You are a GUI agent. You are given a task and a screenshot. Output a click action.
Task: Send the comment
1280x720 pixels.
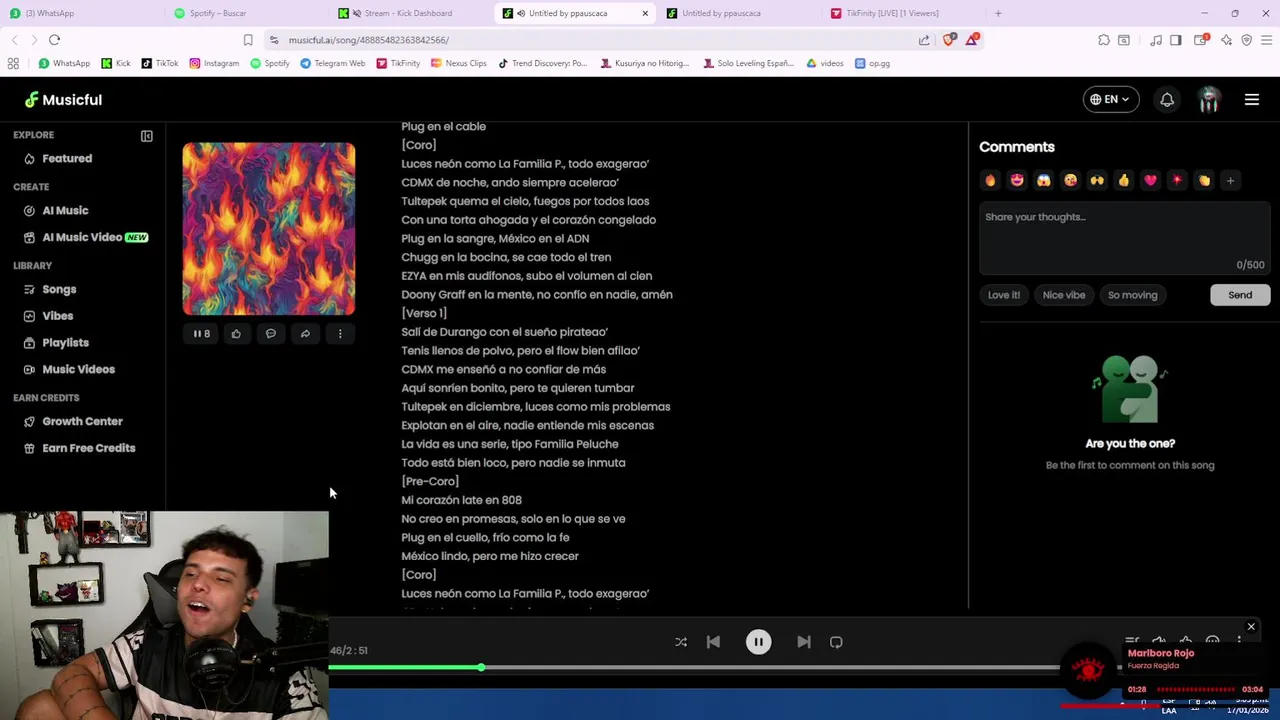click(x=1240, y=295)
